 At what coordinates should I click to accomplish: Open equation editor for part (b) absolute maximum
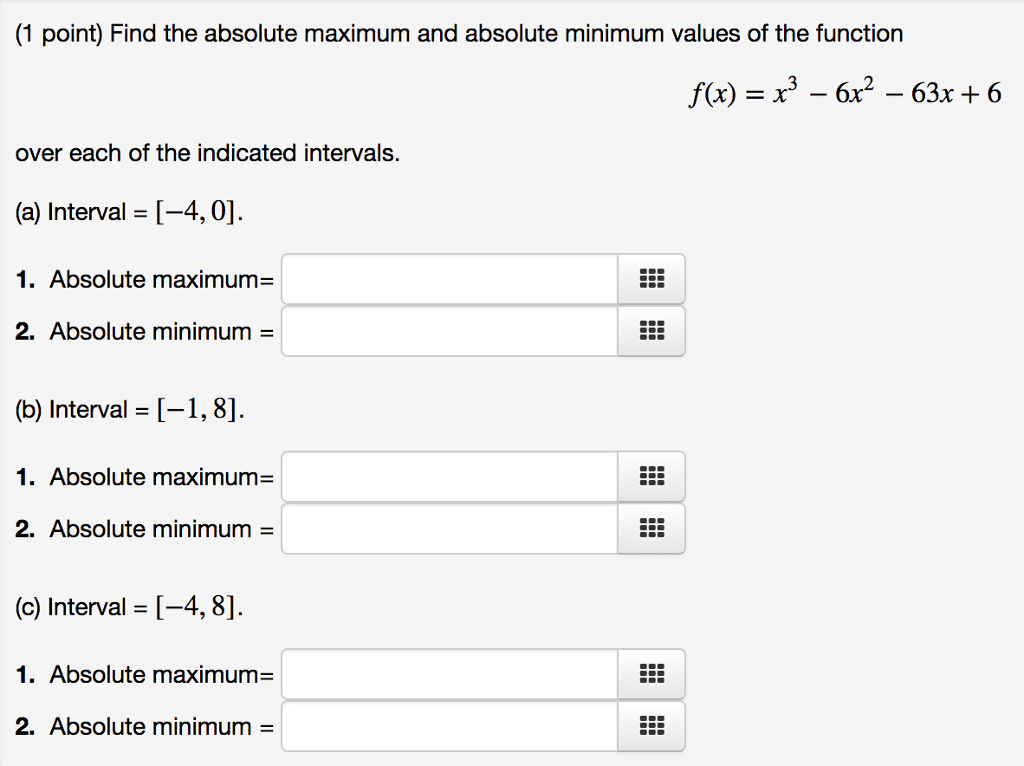651,476
